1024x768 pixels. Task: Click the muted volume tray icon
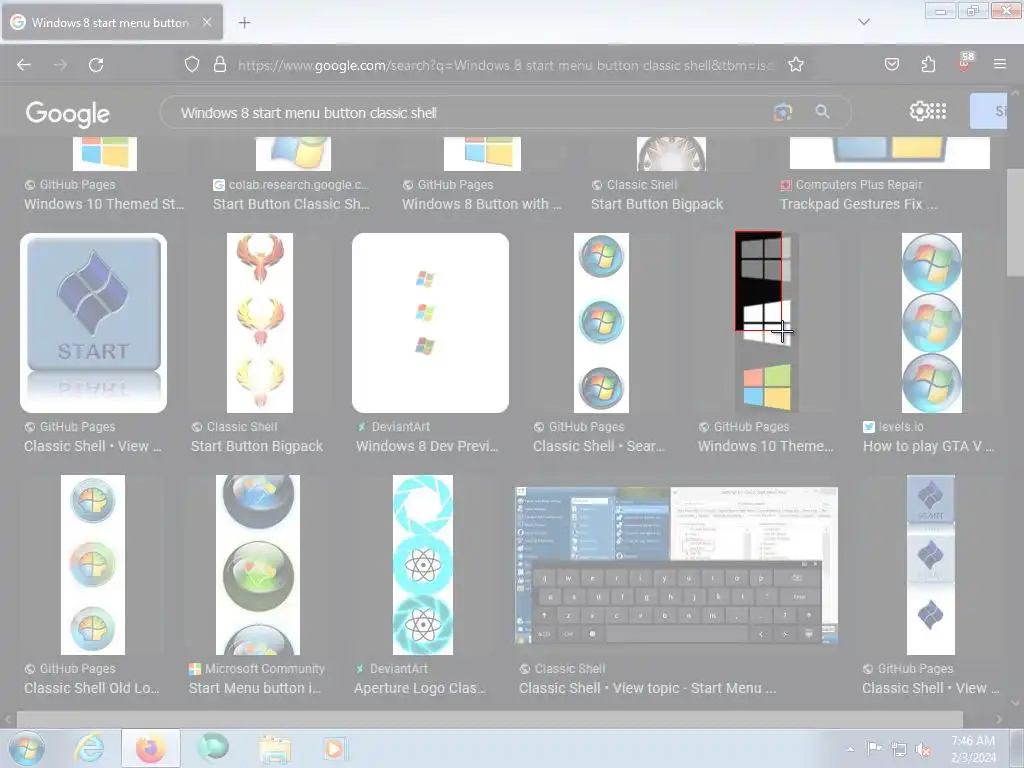tap(923, 750)
